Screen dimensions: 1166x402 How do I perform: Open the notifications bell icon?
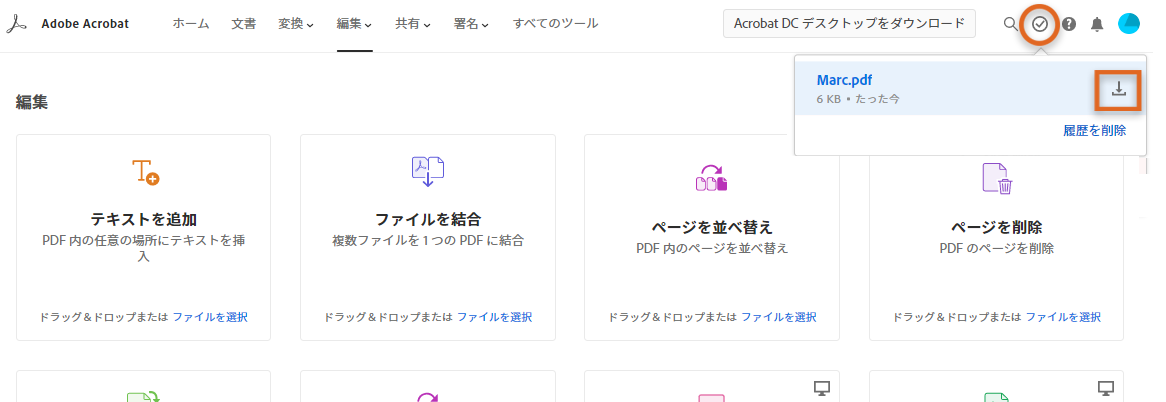(1097, 25)
